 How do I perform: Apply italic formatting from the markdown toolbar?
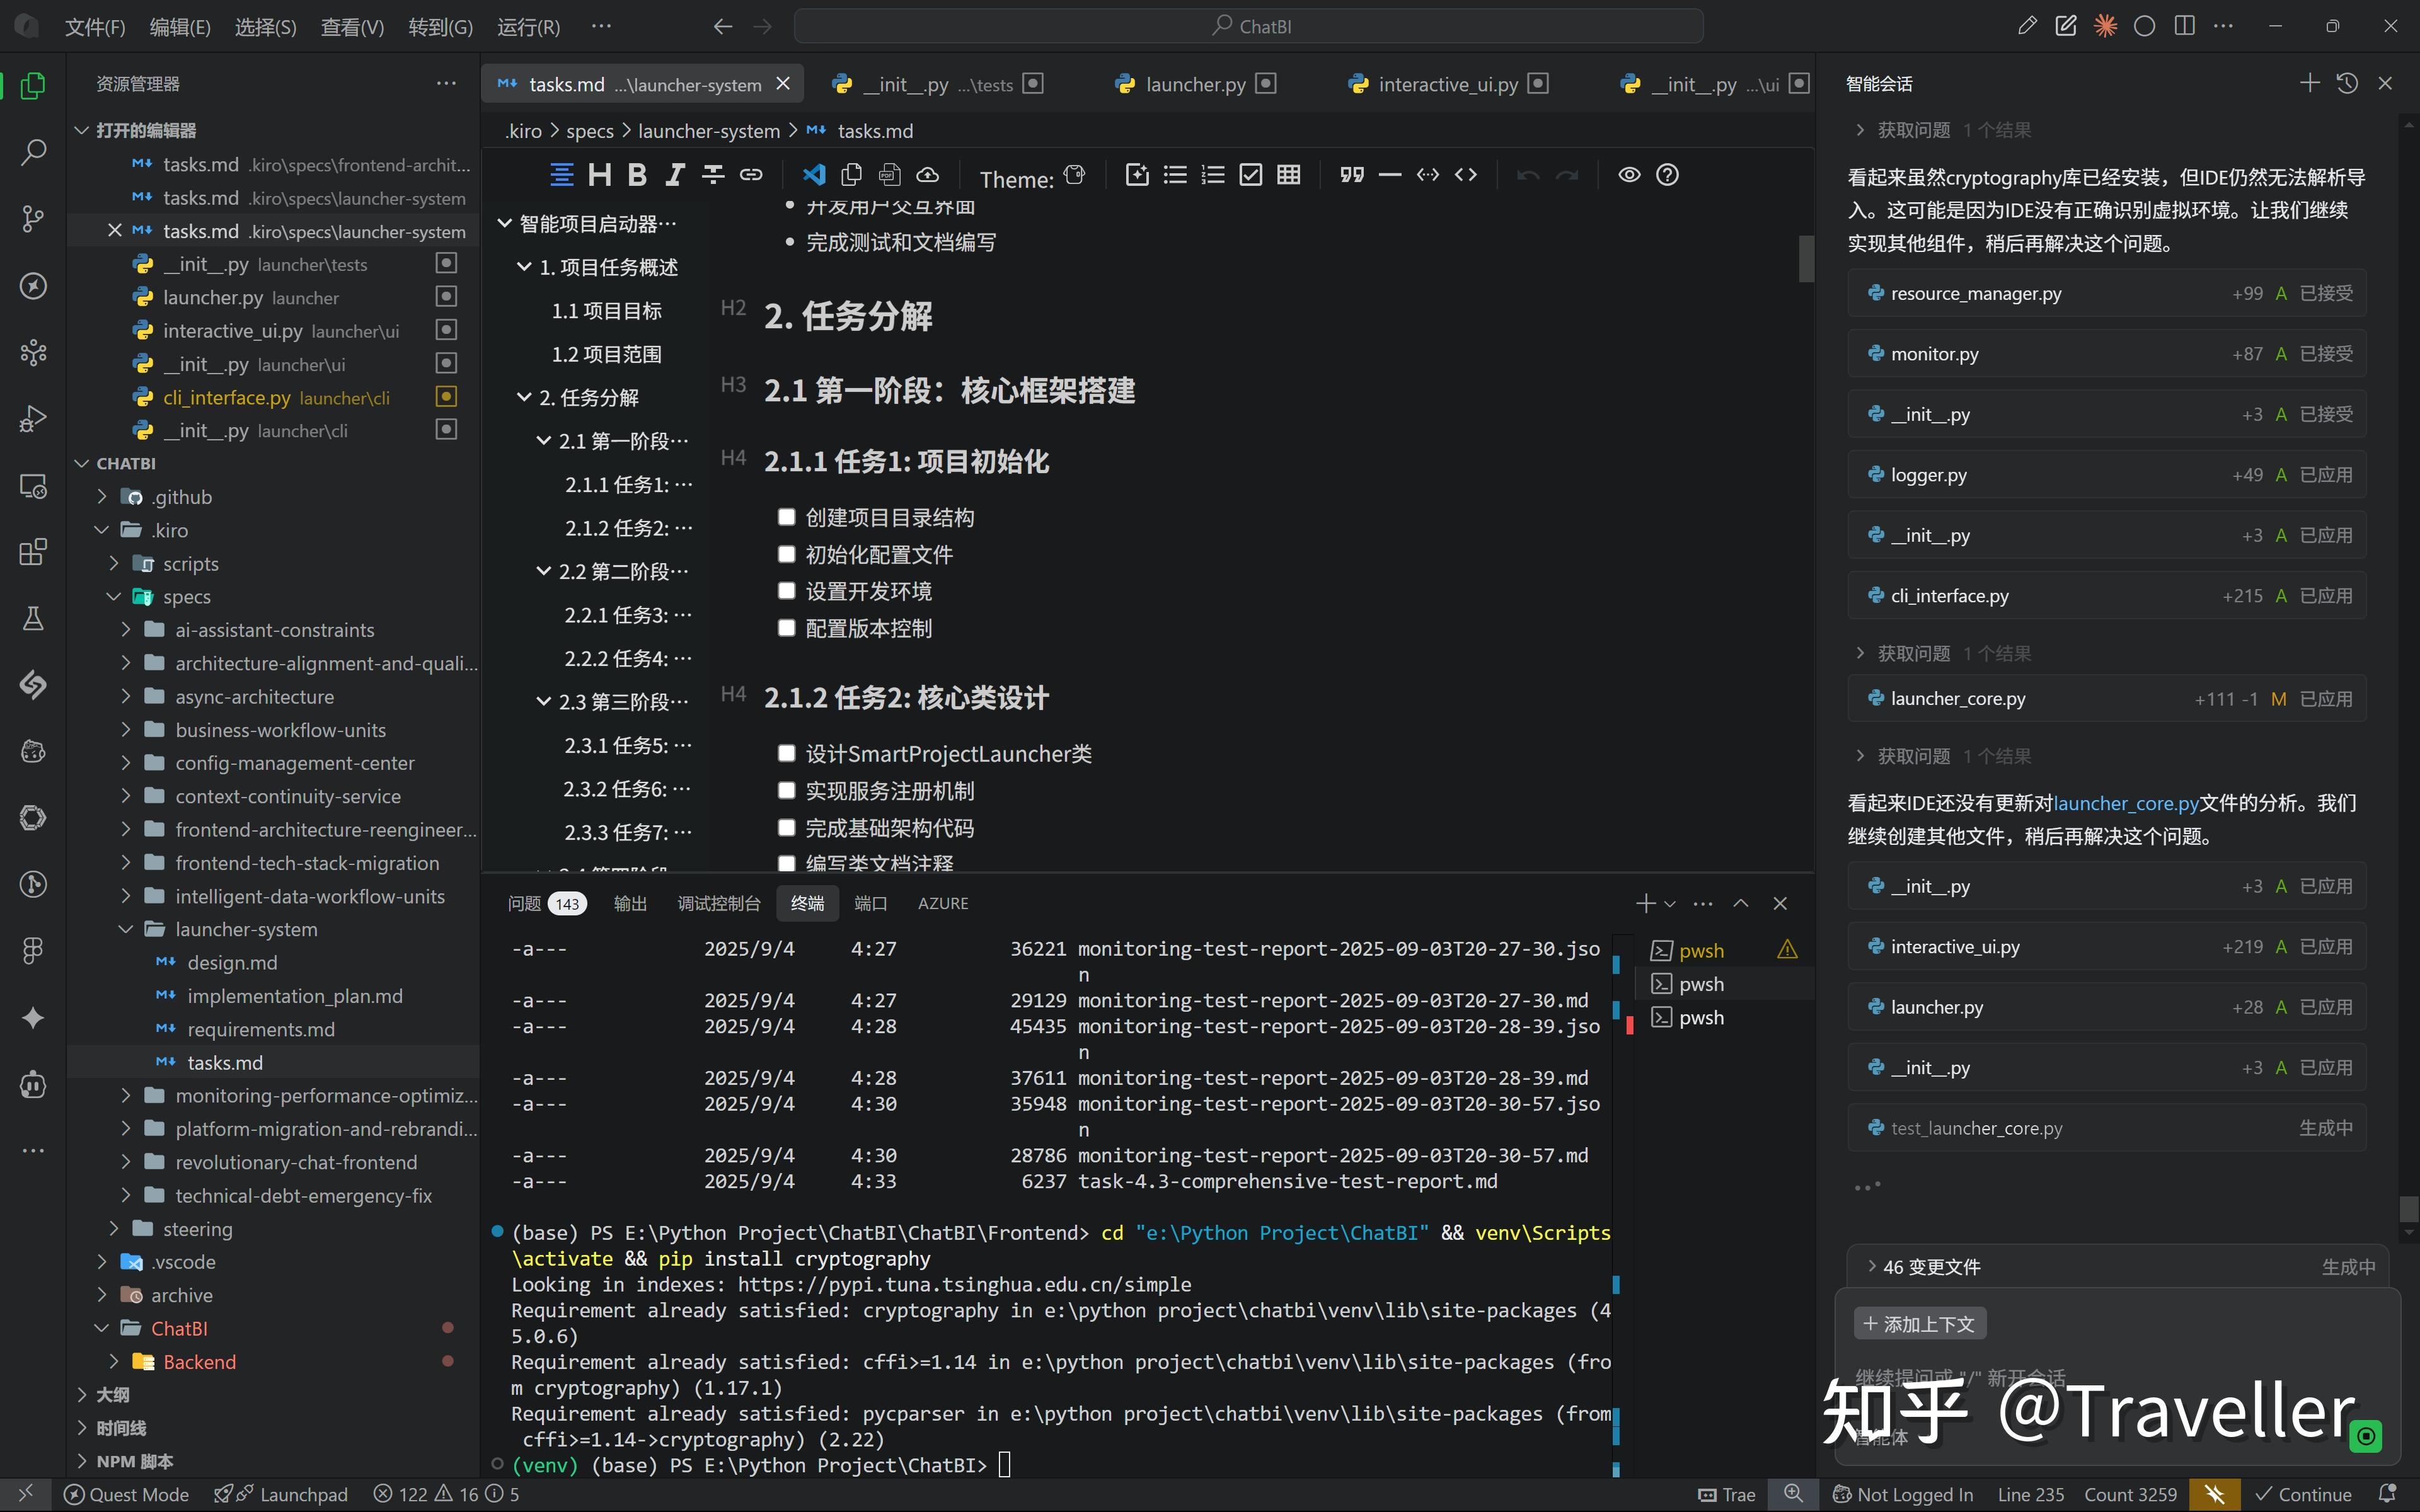click(675, 174)
